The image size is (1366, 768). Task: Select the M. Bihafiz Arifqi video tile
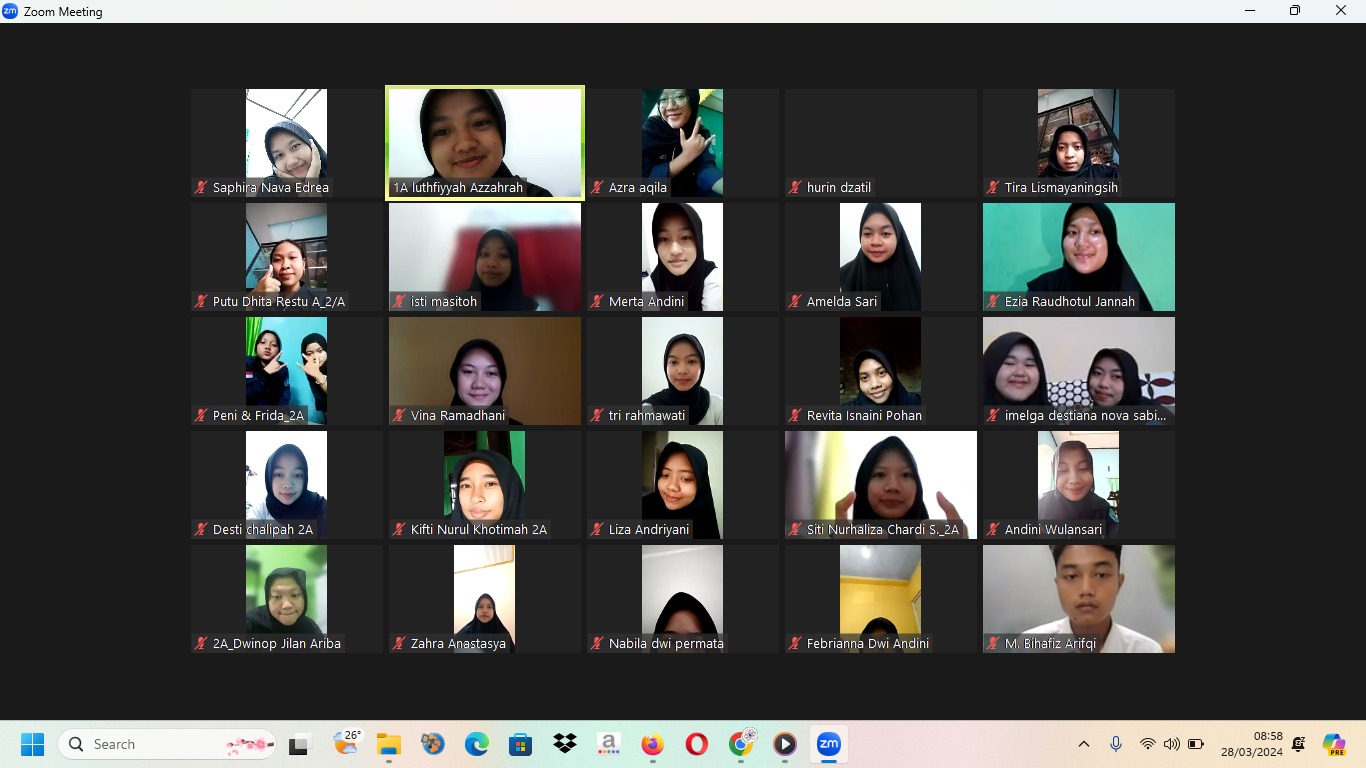[1078, 598]
